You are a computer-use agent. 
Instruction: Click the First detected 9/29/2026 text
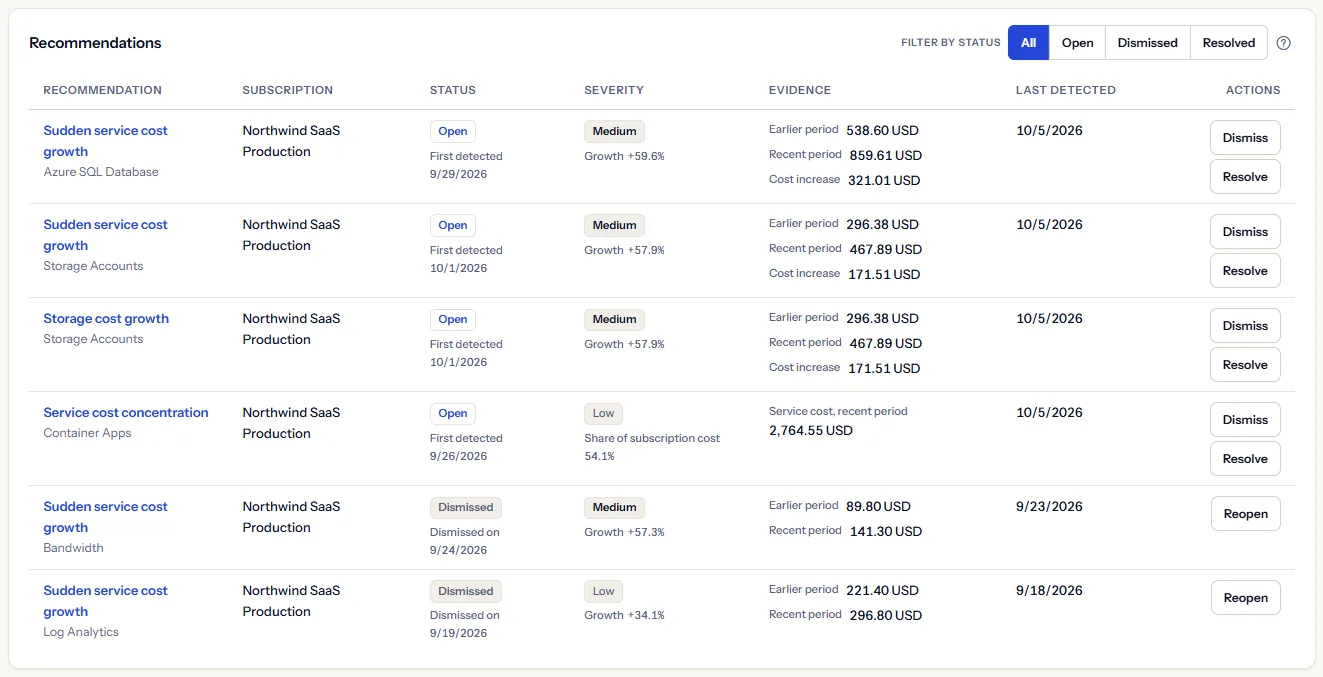pyautogui.click(x=466, y=165)
